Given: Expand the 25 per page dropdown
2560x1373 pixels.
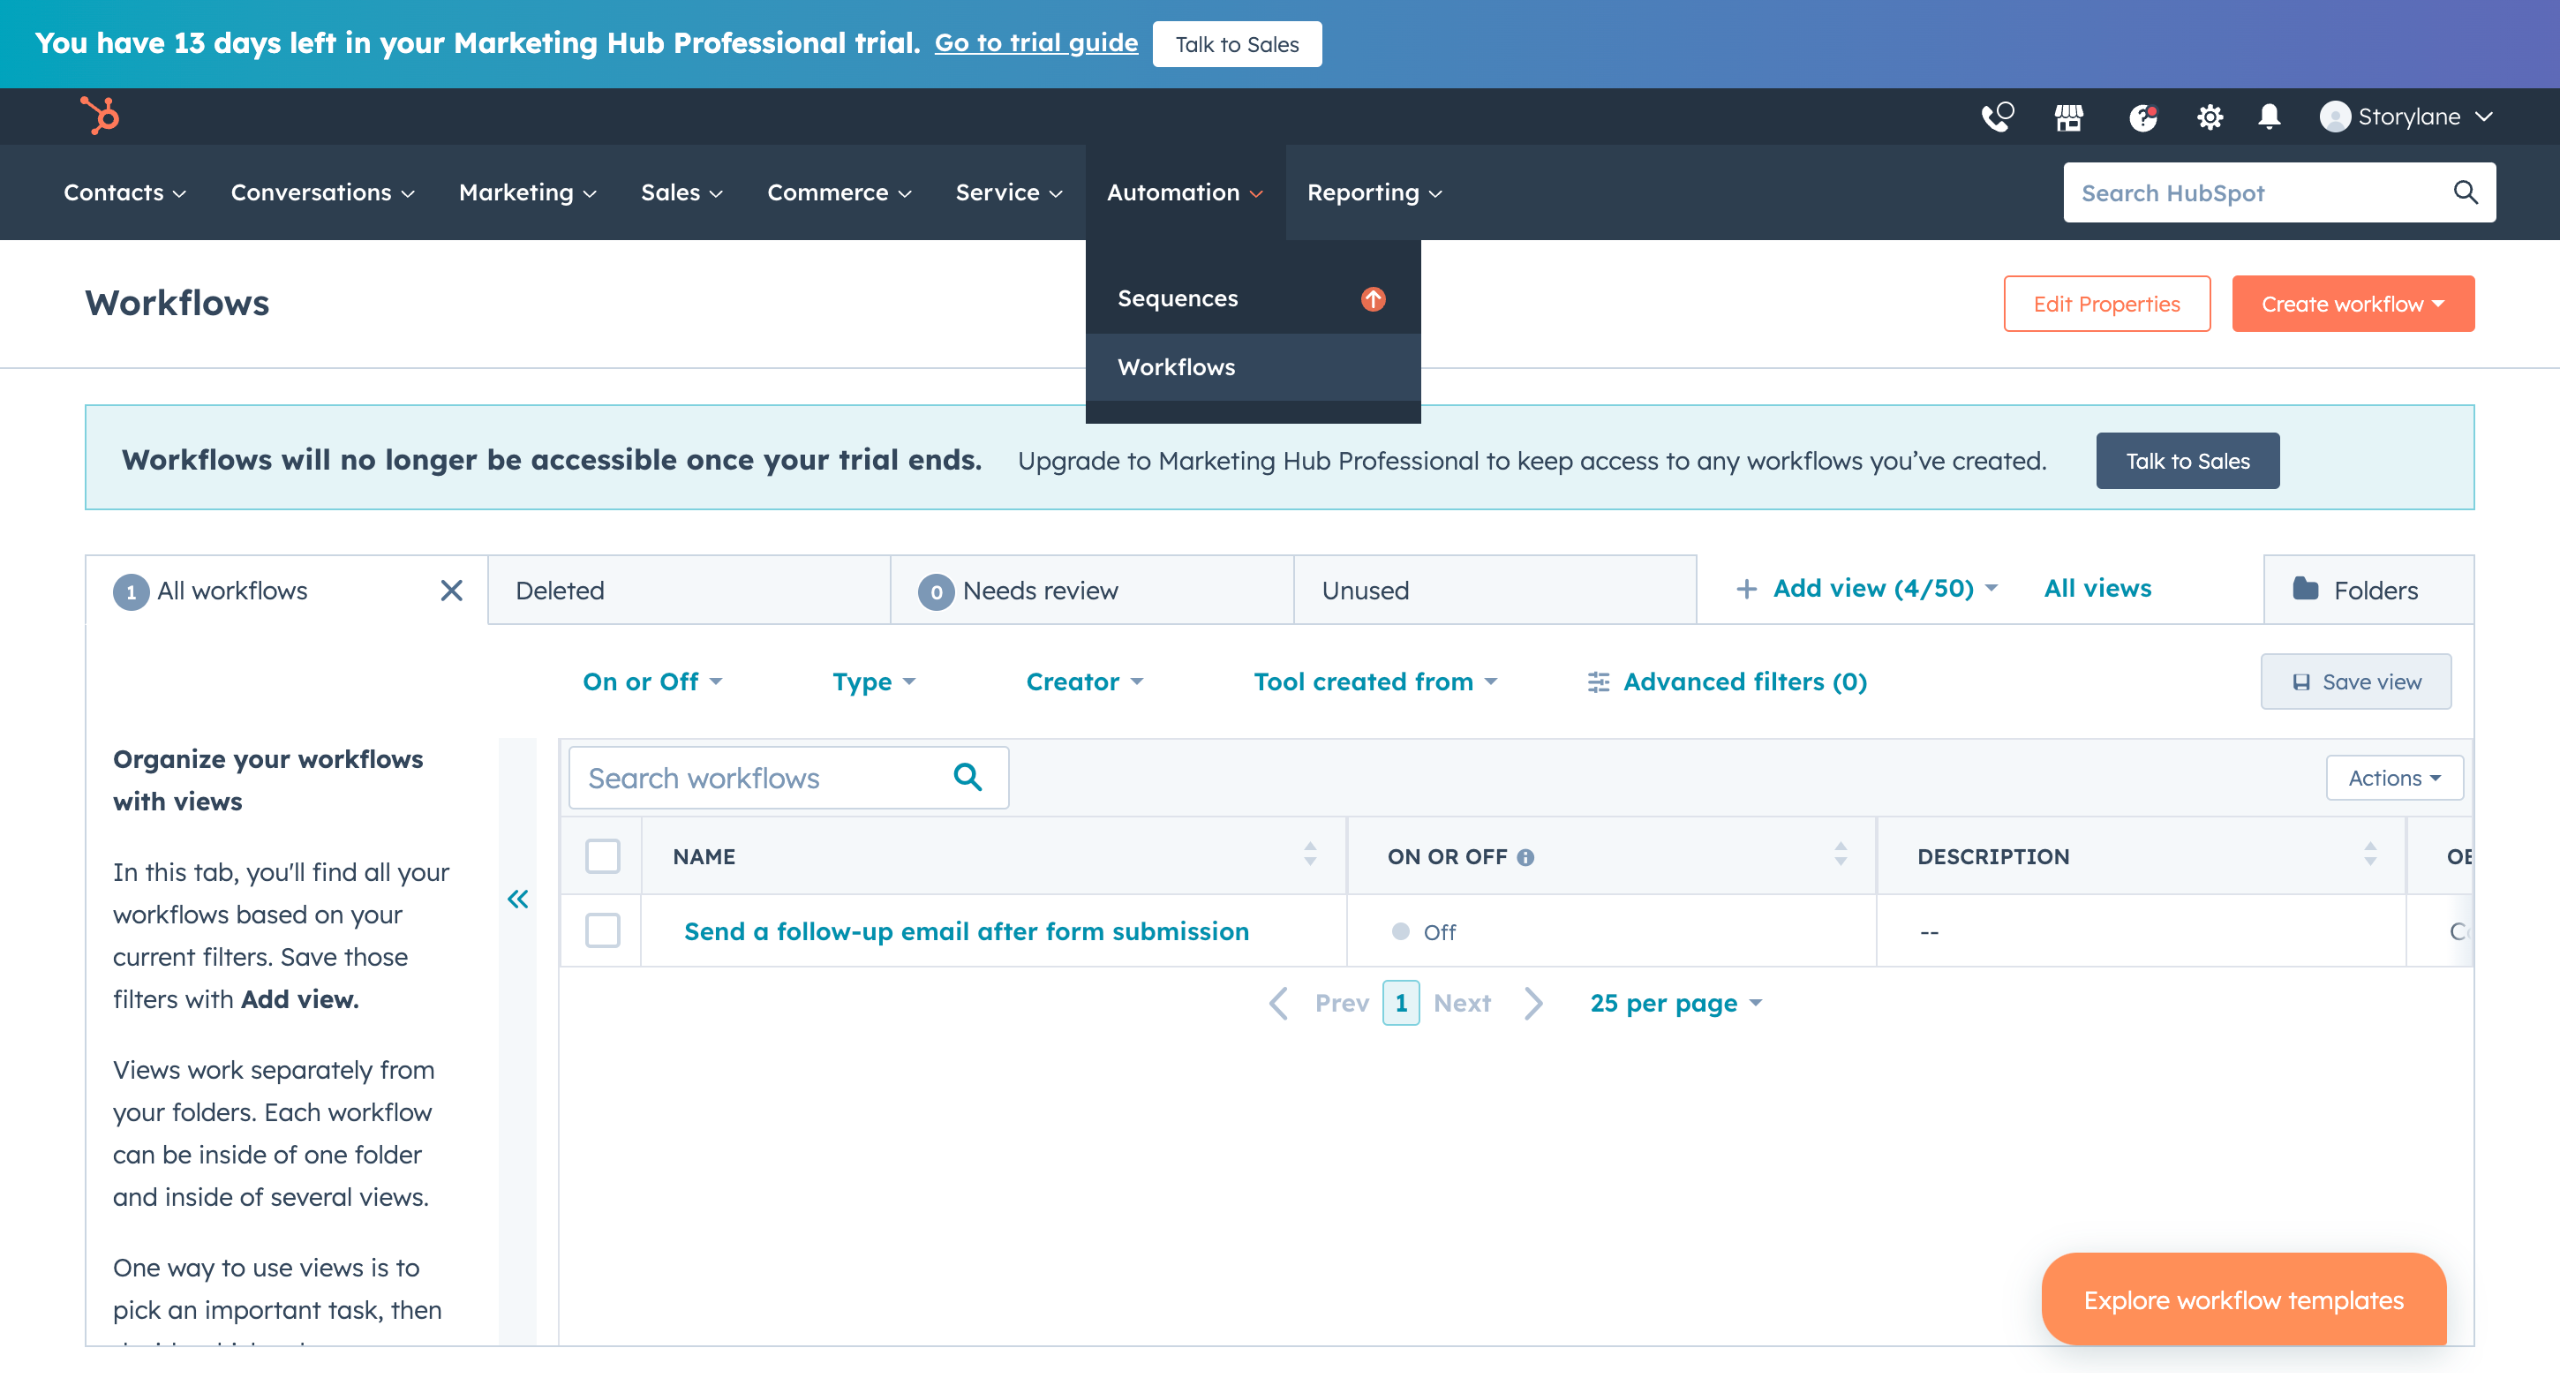Looking at the screenshot, I should [x=1676, y=1003].
